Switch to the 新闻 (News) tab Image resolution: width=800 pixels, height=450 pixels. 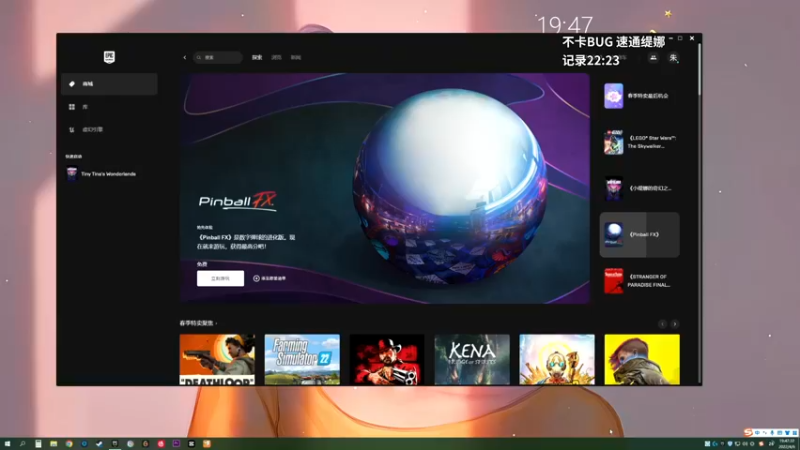pyautogui.click(x=296, y=58)
